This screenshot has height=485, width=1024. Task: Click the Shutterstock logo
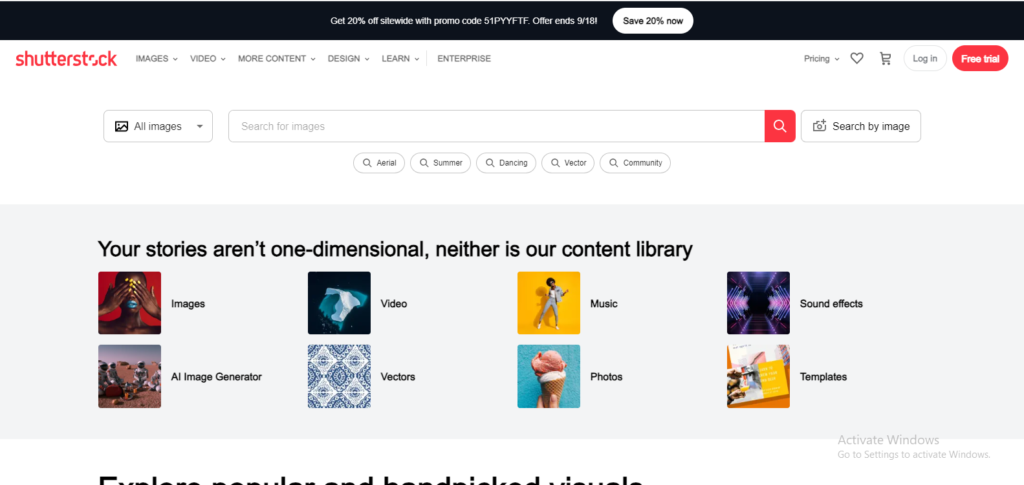tap(66, 59)
